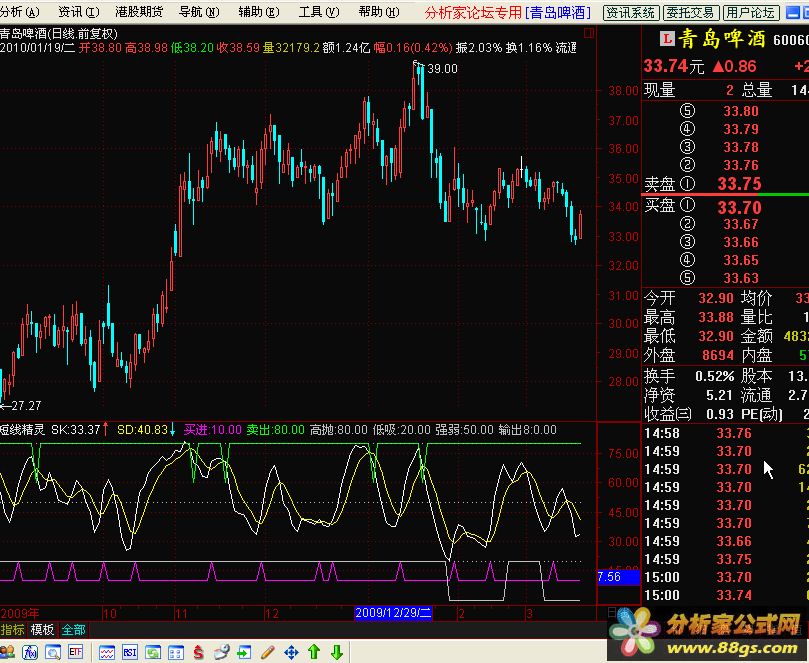Click the 今开 value 32.90
The height and width of the screenshot is (663, 809).
tap(716, 298)
